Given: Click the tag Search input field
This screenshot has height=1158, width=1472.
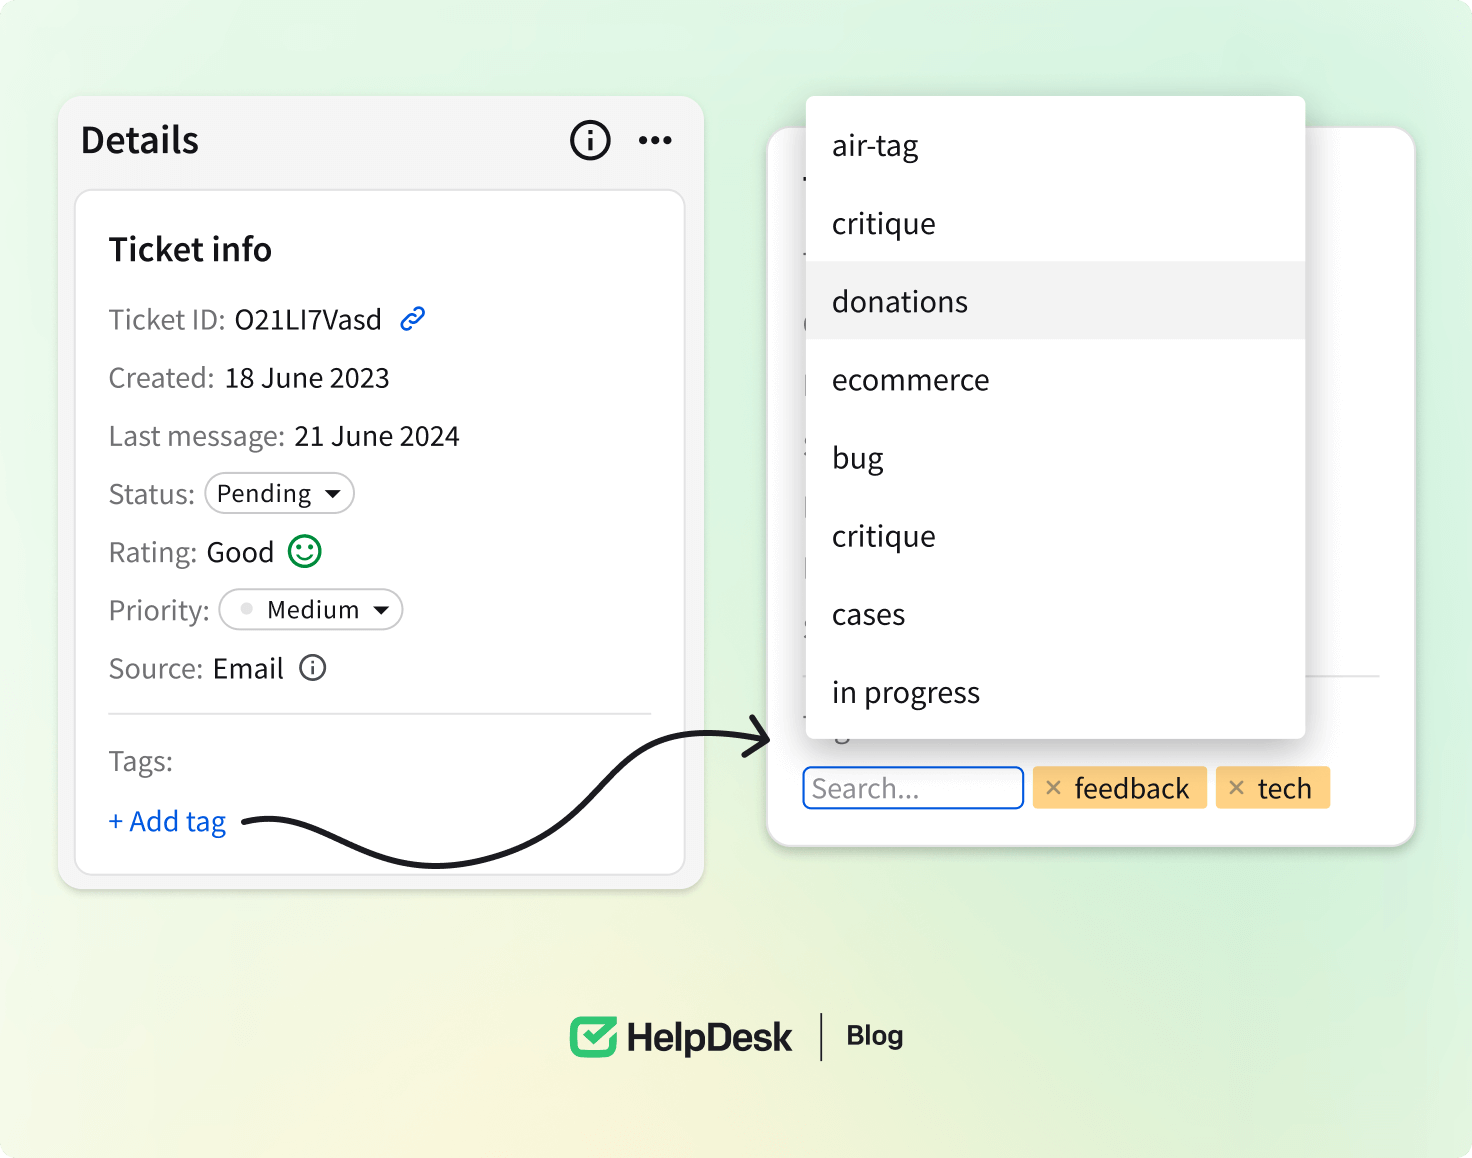Looking at the screenshot, I should pos(912,788).
